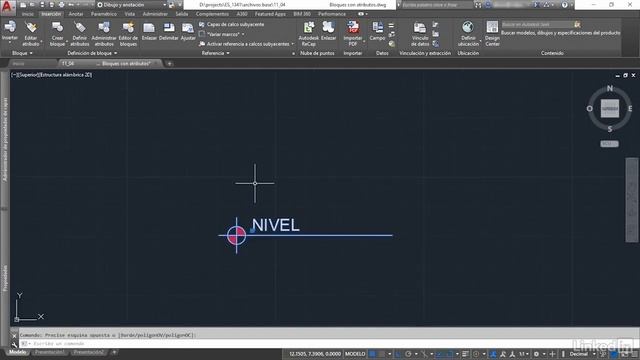Switch to the Administrar ribbon tab
The height and width of the screenshot is (360, 640).
[x=155, y=14]
